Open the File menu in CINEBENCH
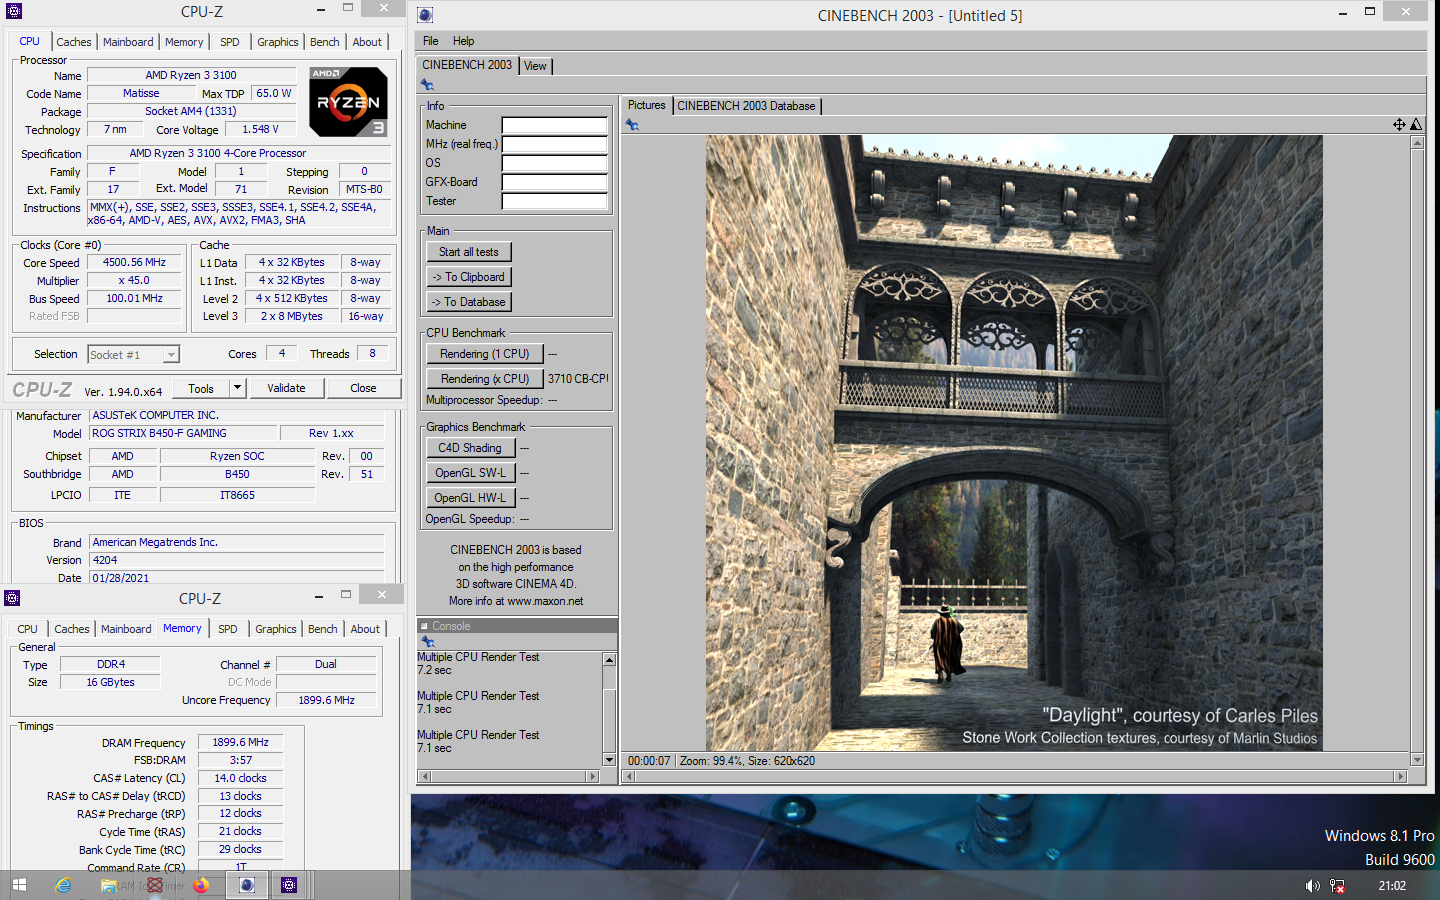Screen dimensions: 1440x900 pos(431,41)
